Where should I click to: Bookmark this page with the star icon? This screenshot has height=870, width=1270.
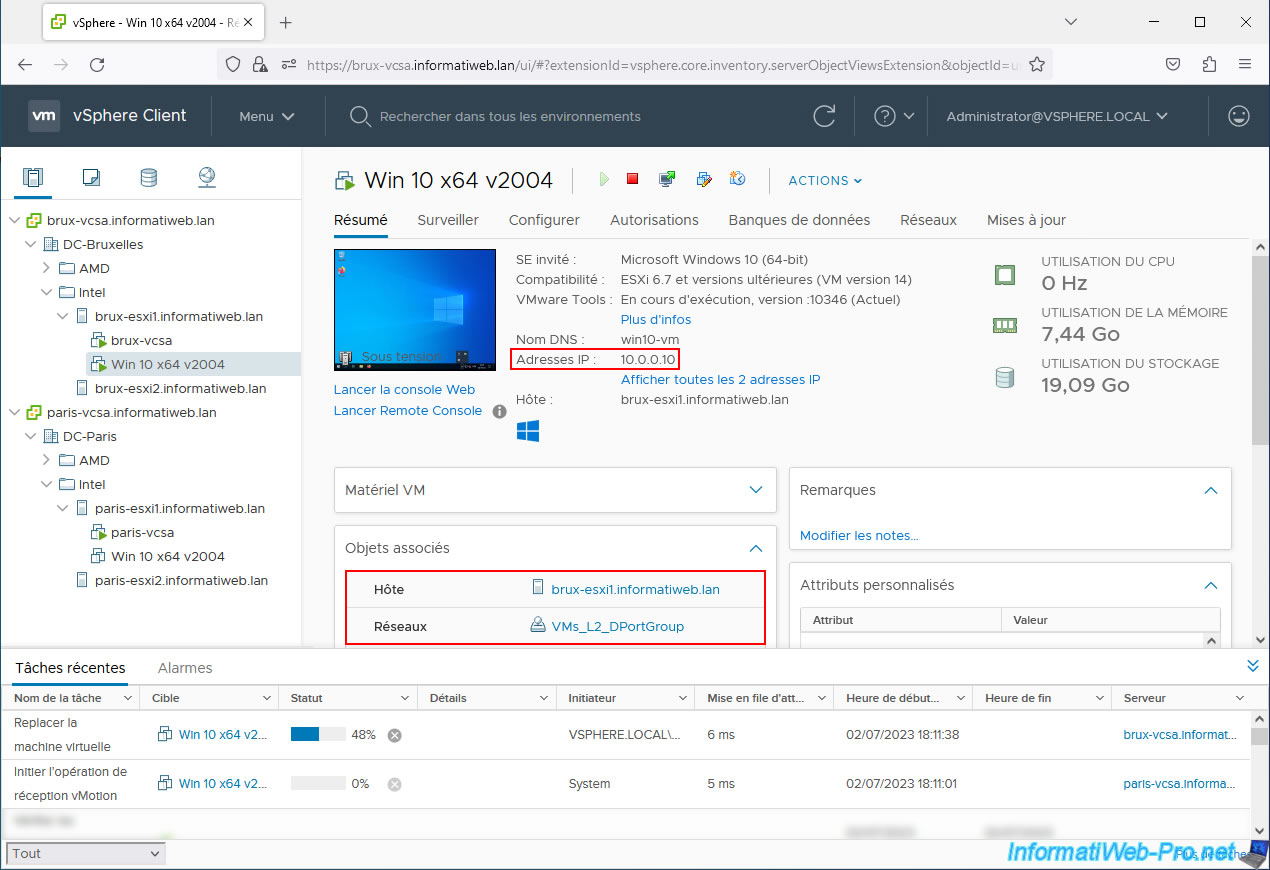tap(1037, 64)
